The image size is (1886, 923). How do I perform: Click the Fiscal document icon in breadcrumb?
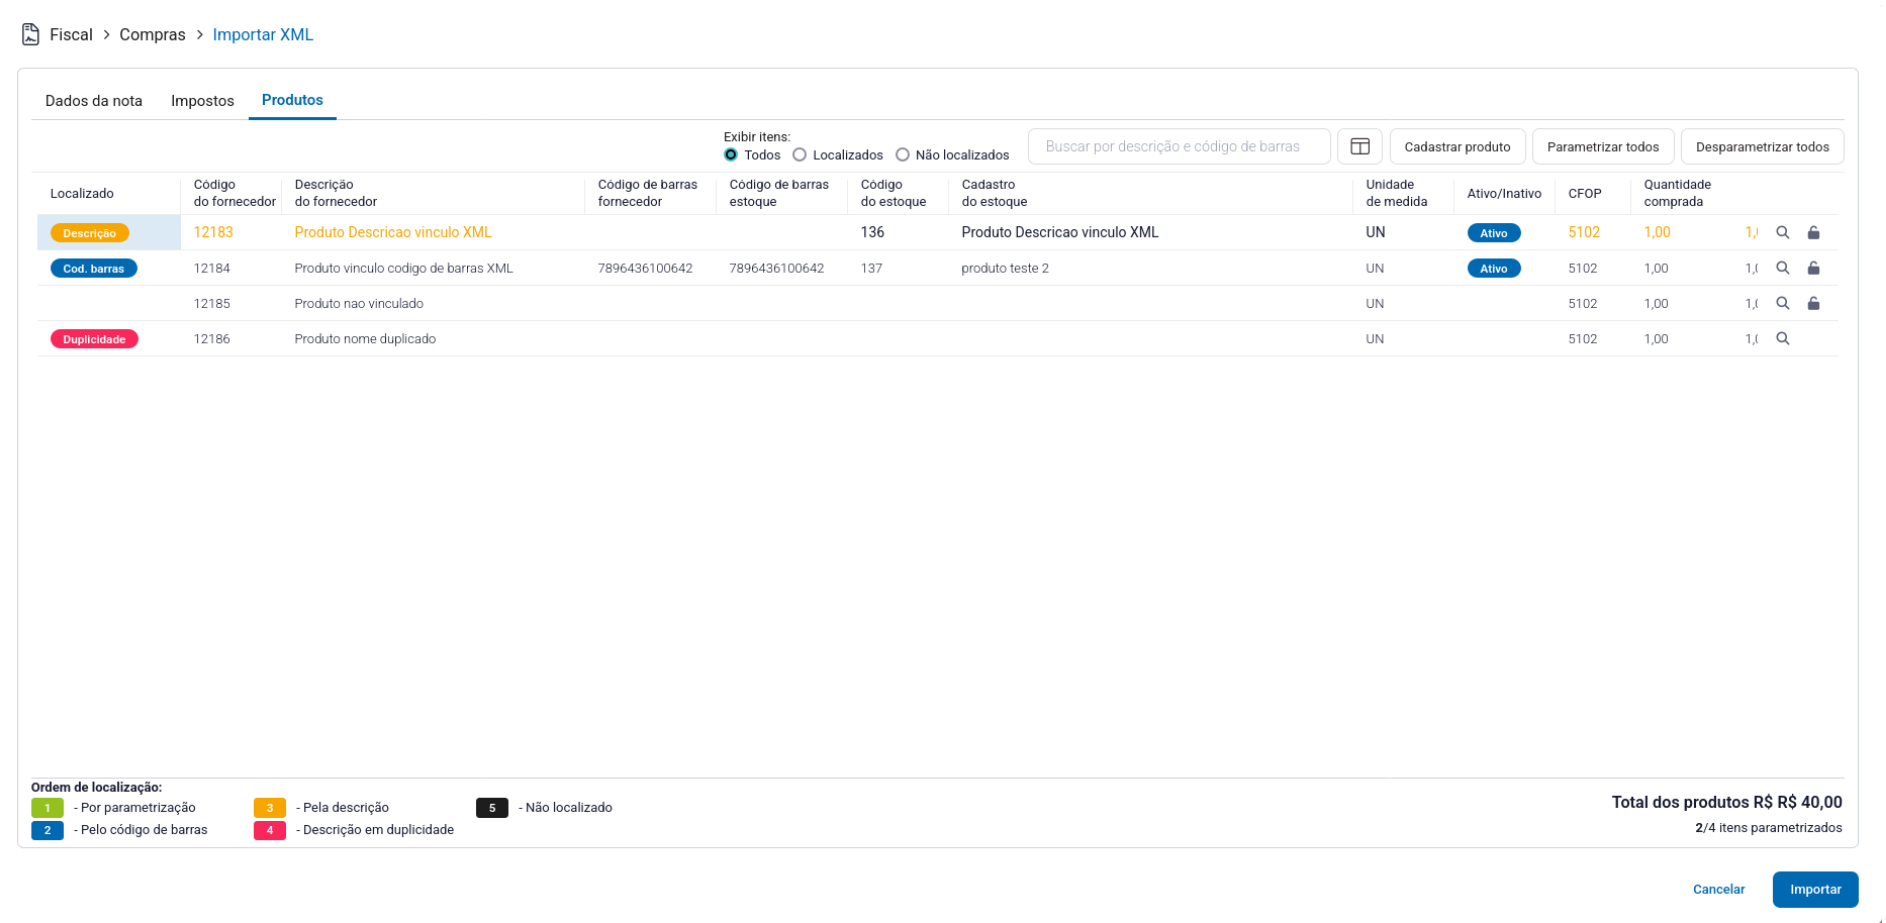(x=31, y=35)
